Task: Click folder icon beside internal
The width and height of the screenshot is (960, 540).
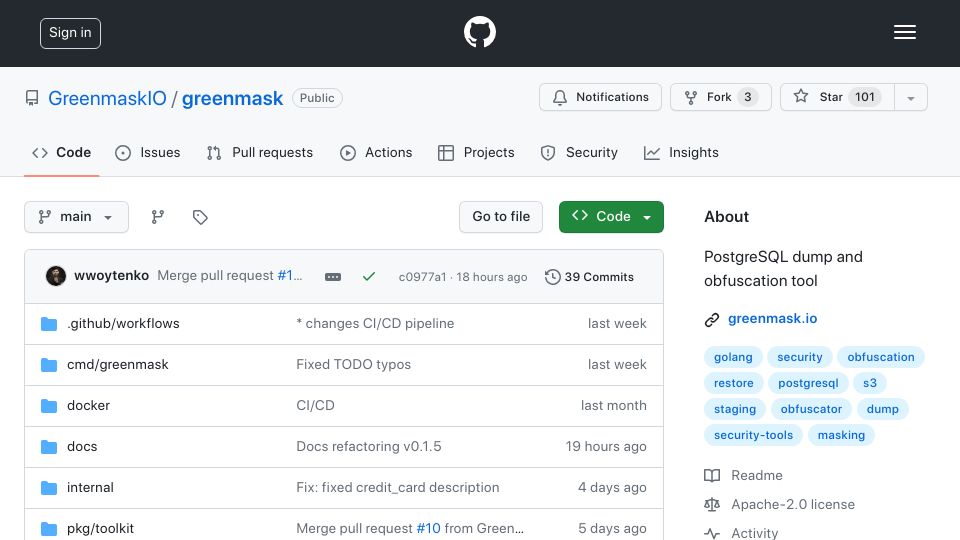Action: (x=49, y=487)
